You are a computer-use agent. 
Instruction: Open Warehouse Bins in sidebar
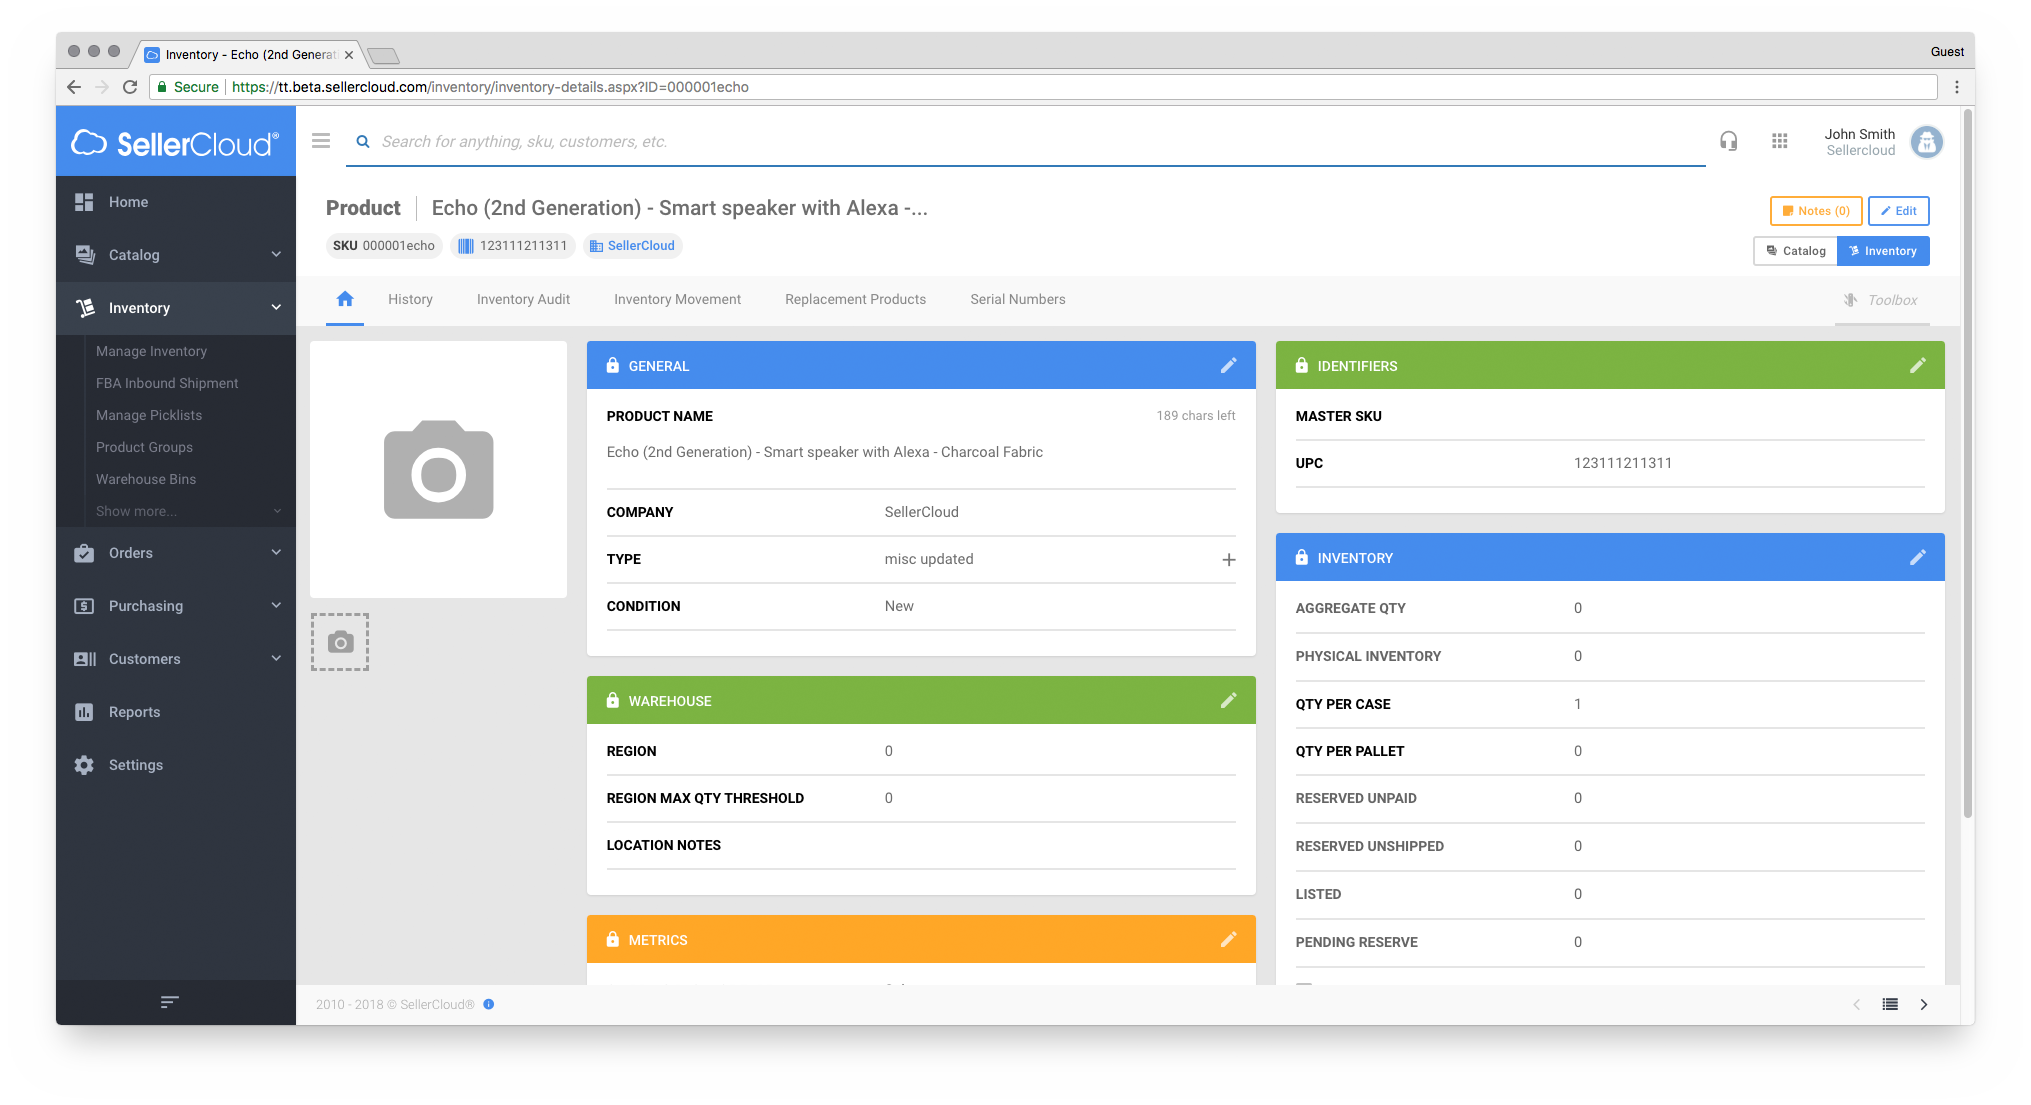click(146, 479)
